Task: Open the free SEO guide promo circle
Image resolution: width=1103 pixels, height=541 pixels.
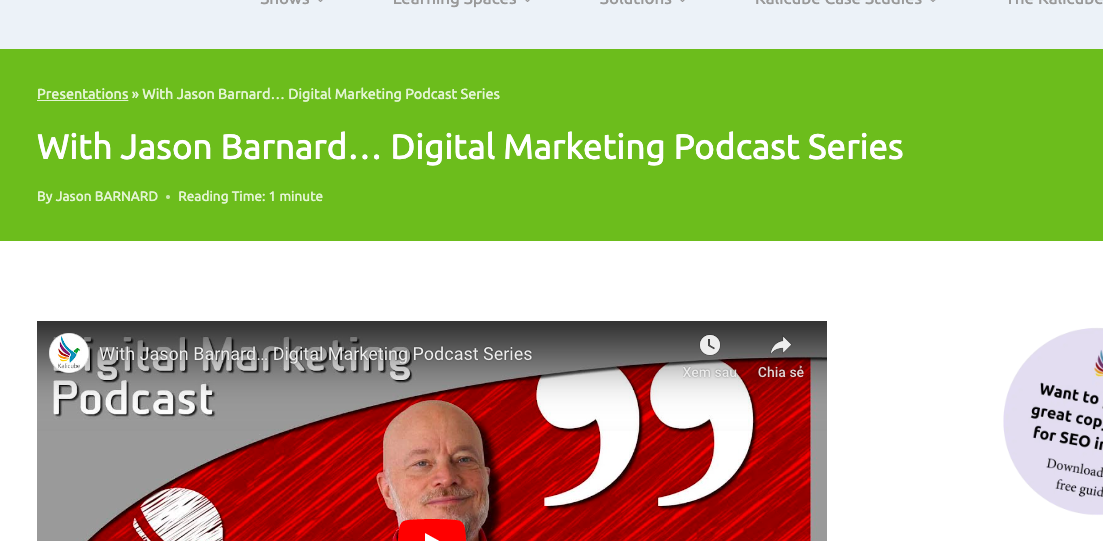Action: click(1053, 422)
